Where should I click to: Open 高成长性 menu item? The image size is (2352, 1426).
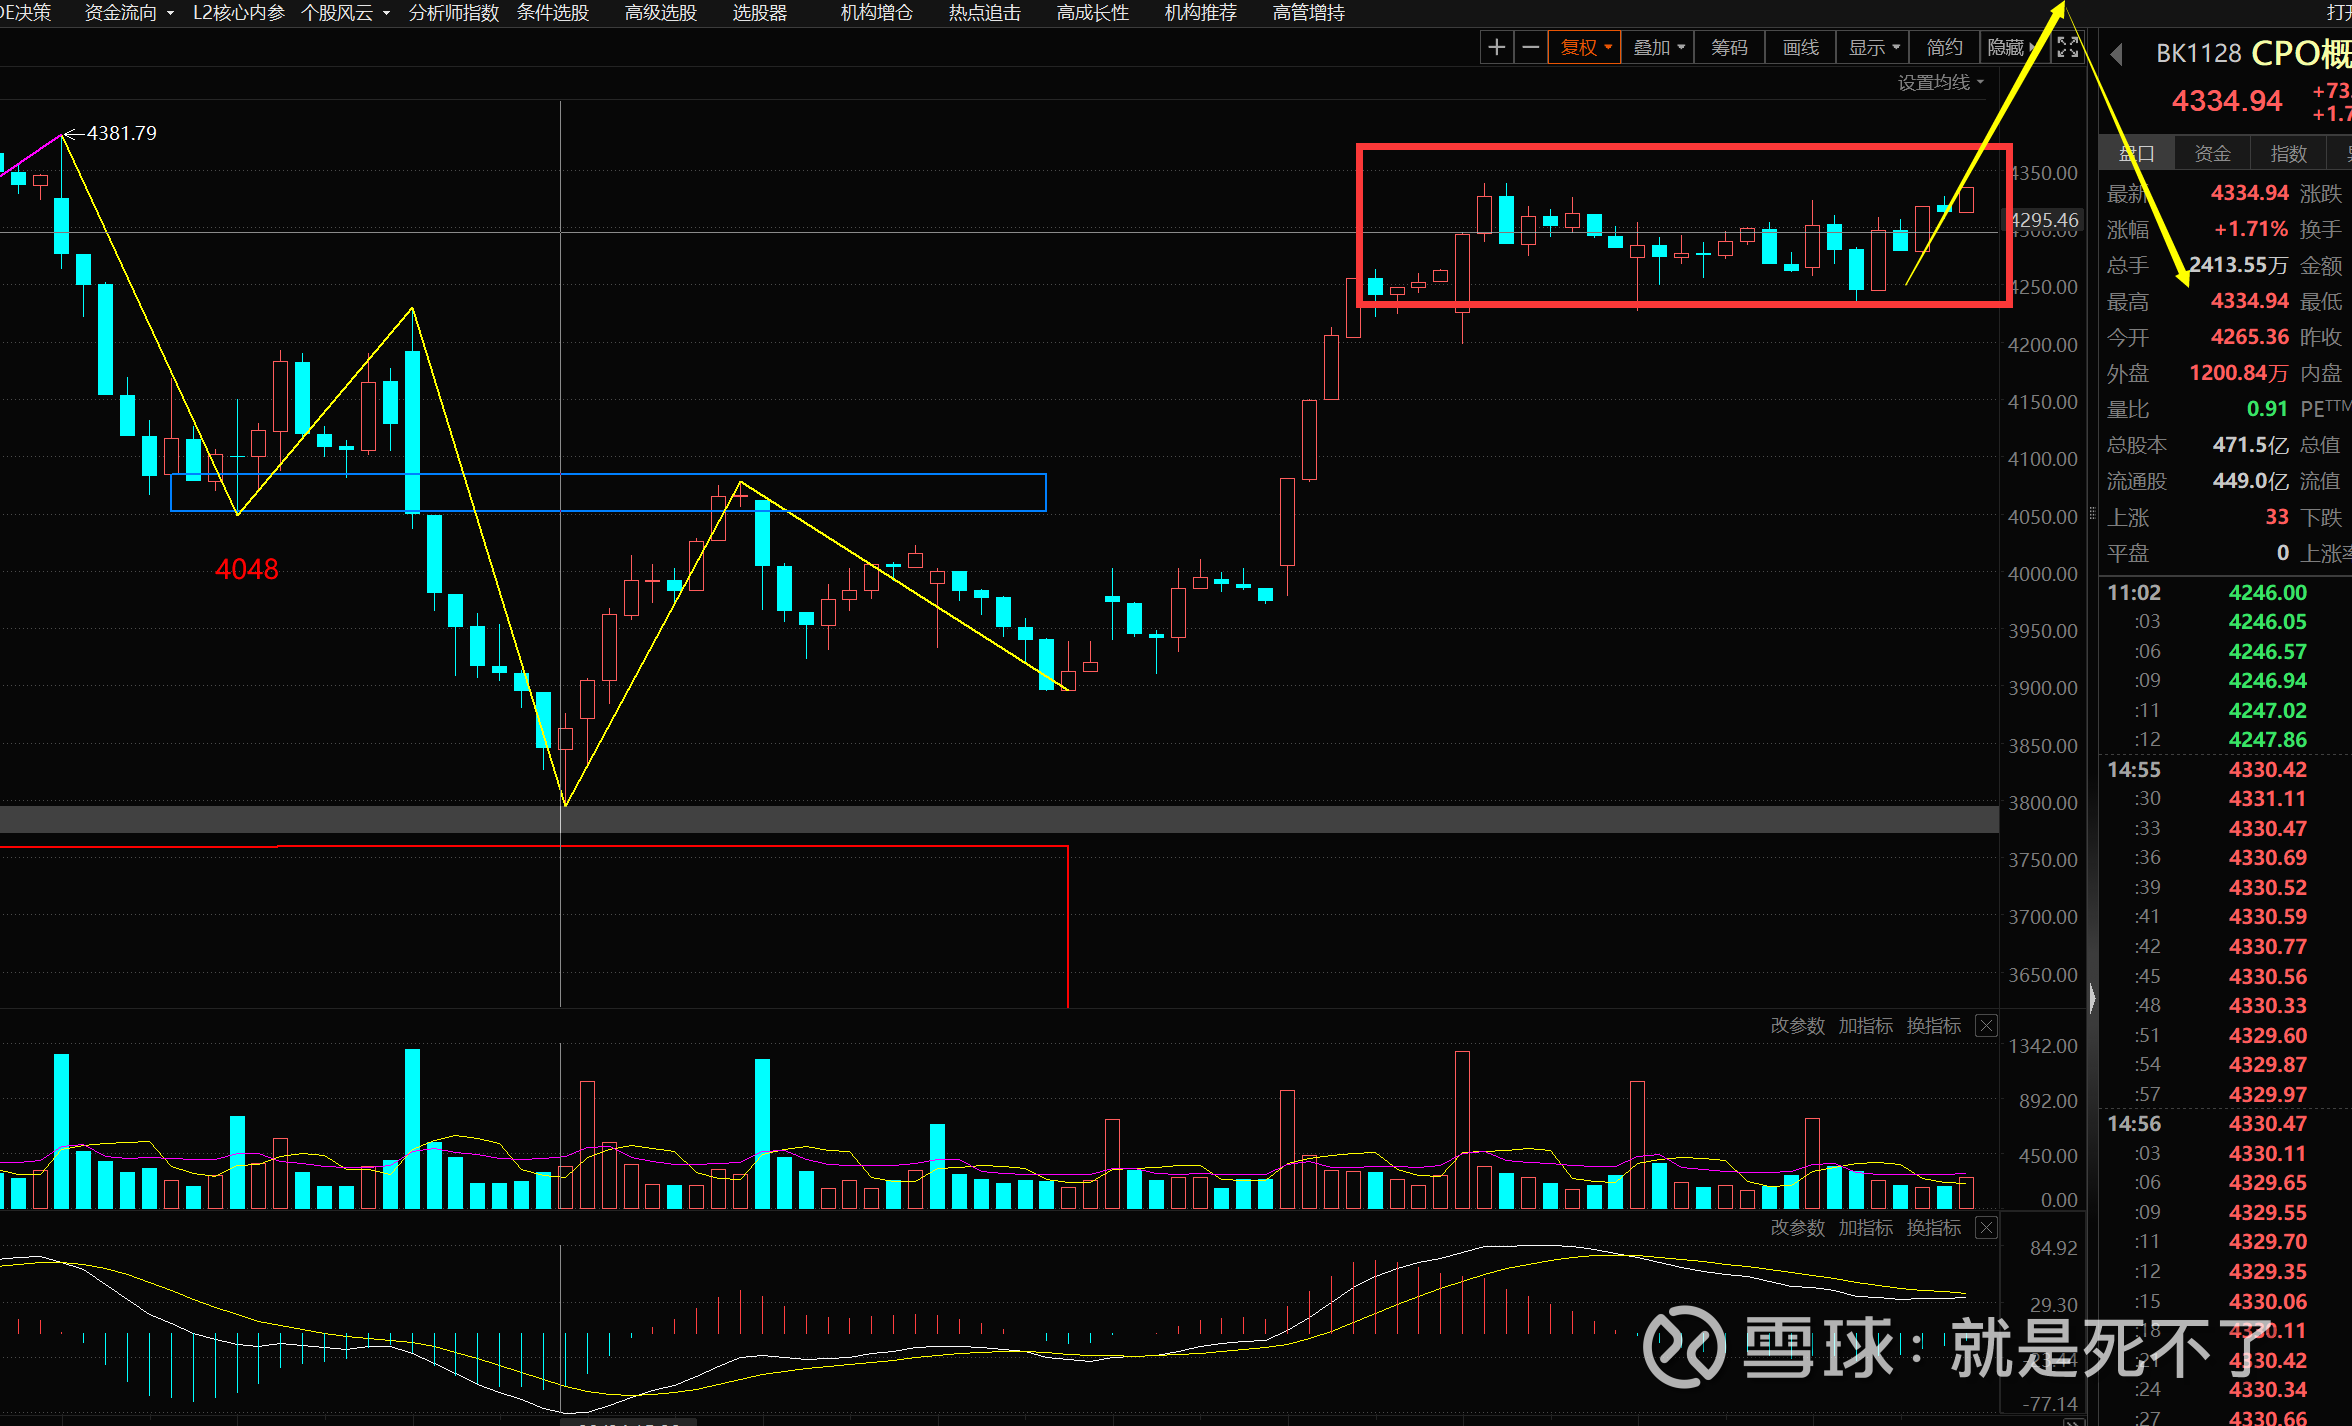point(1093,13)
